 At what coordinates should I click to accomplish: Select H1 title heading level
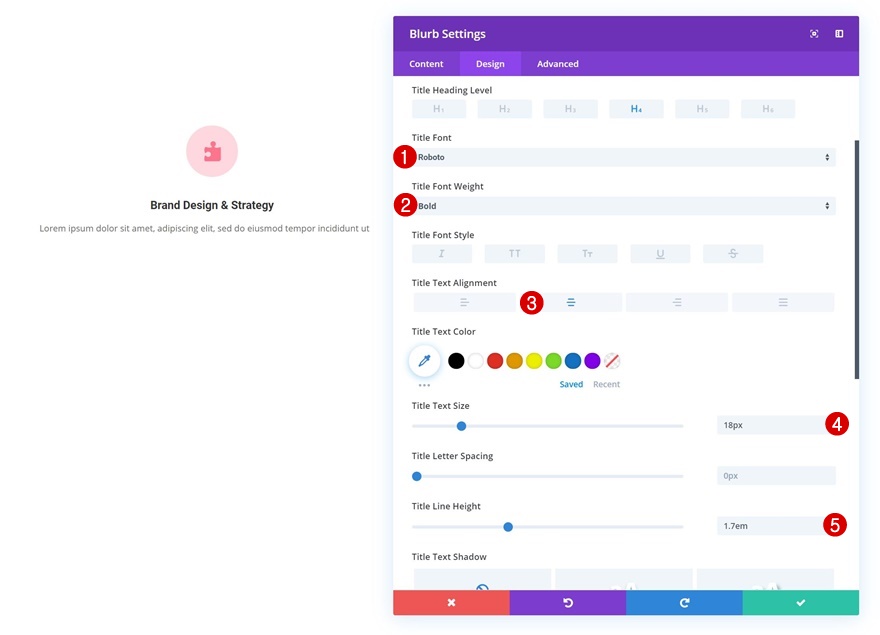click(439, 109)
